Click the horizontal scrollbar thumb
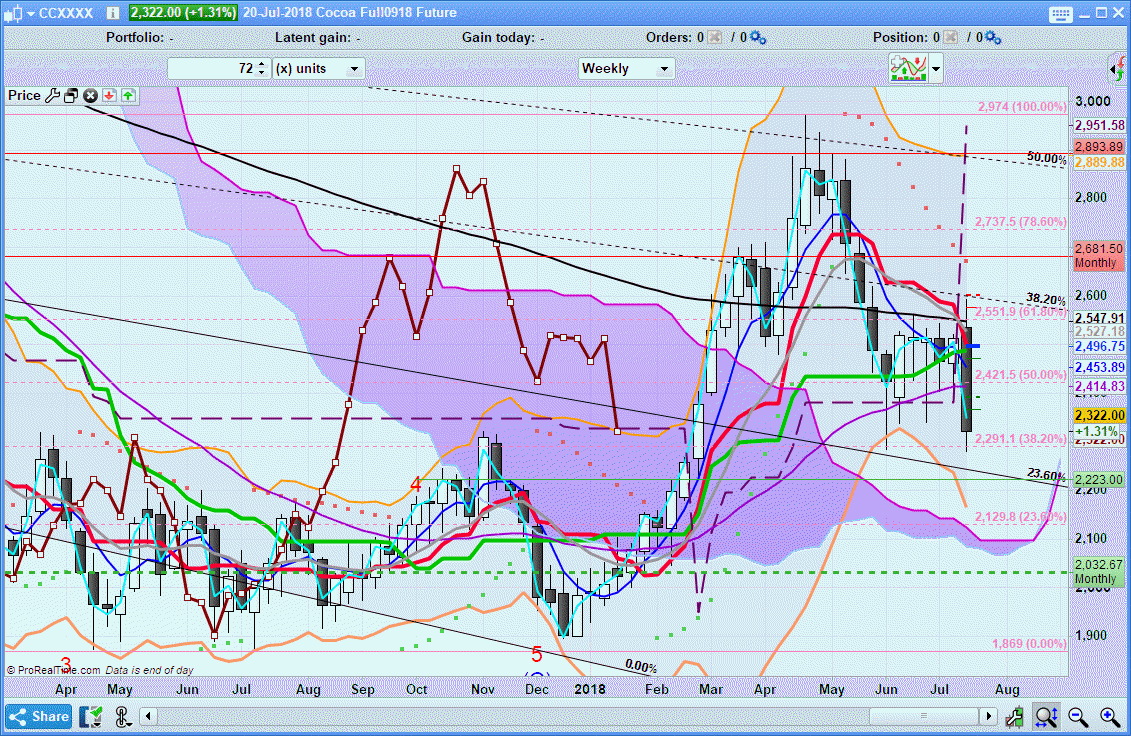The height and width of the screenshot is (736, 1131). (923, 717)
